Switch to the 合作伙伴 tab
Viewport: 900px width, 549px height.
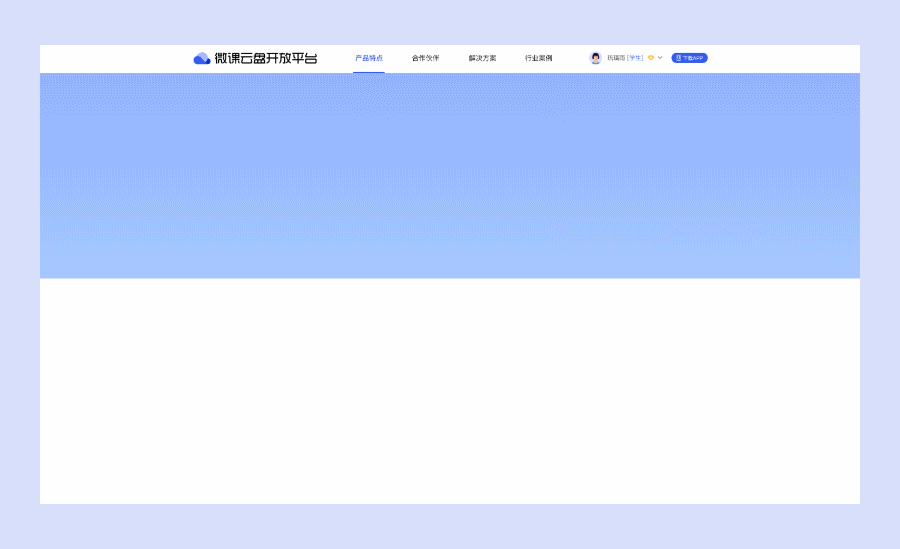[425, 58]
